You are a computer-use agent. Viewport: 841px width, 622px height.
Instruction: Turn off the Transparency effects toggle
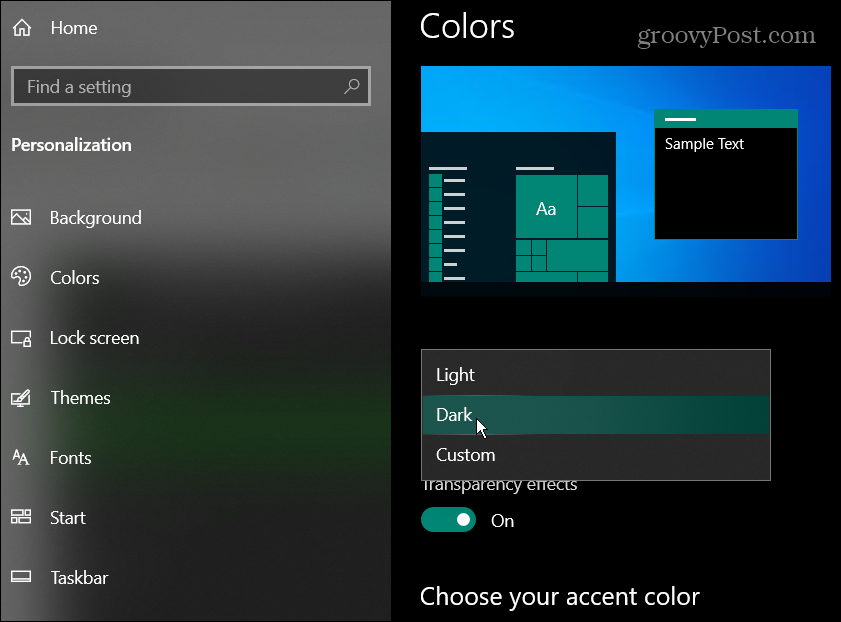[448, 520]
